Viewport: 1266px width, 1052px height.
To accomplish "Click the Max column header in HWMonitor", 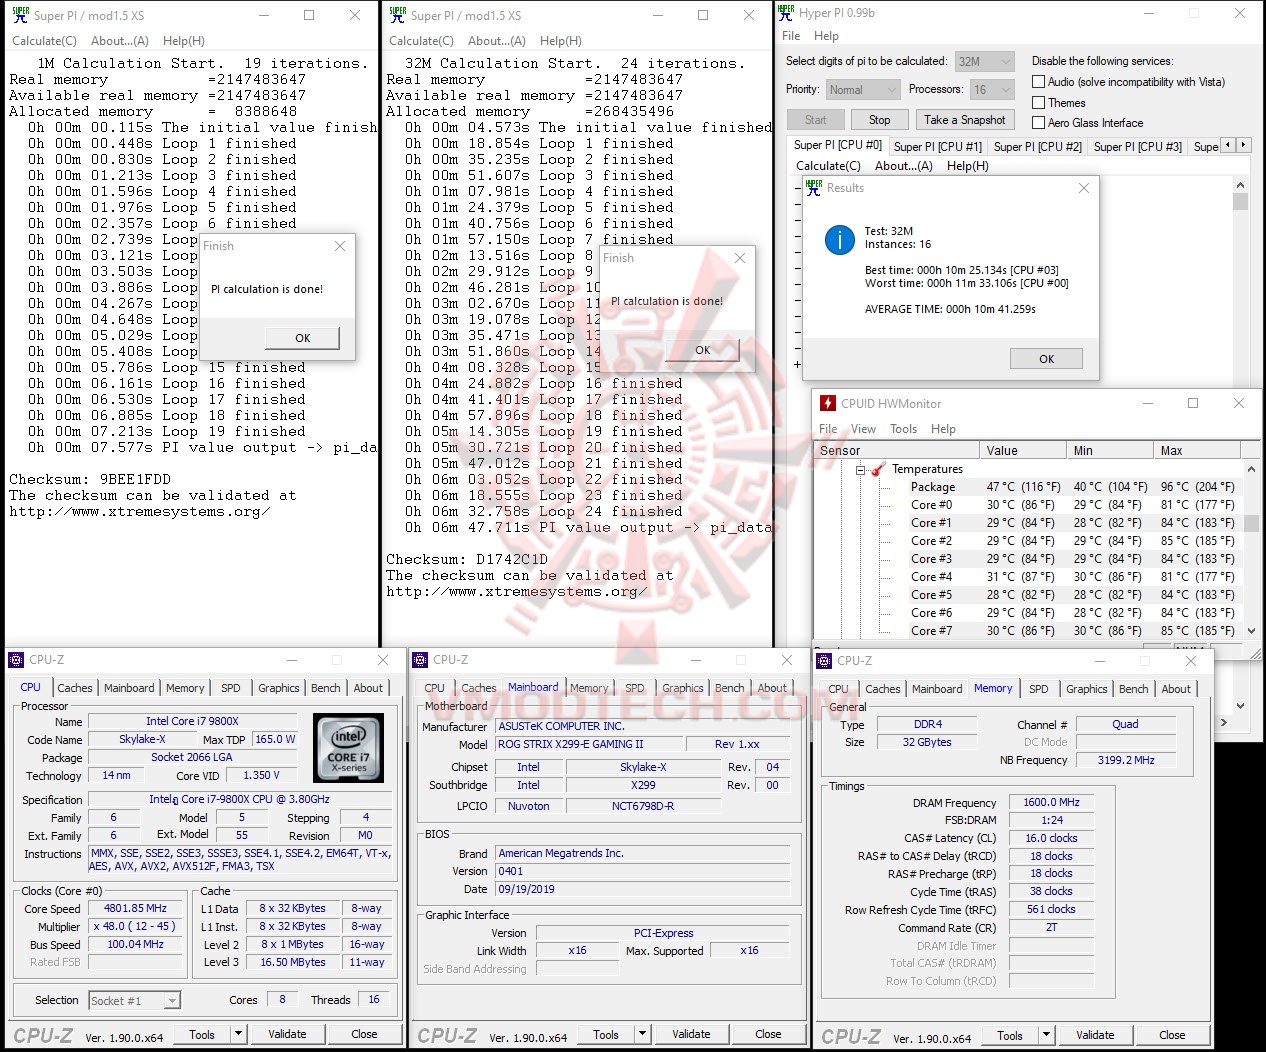I will tap(1196, 450).
